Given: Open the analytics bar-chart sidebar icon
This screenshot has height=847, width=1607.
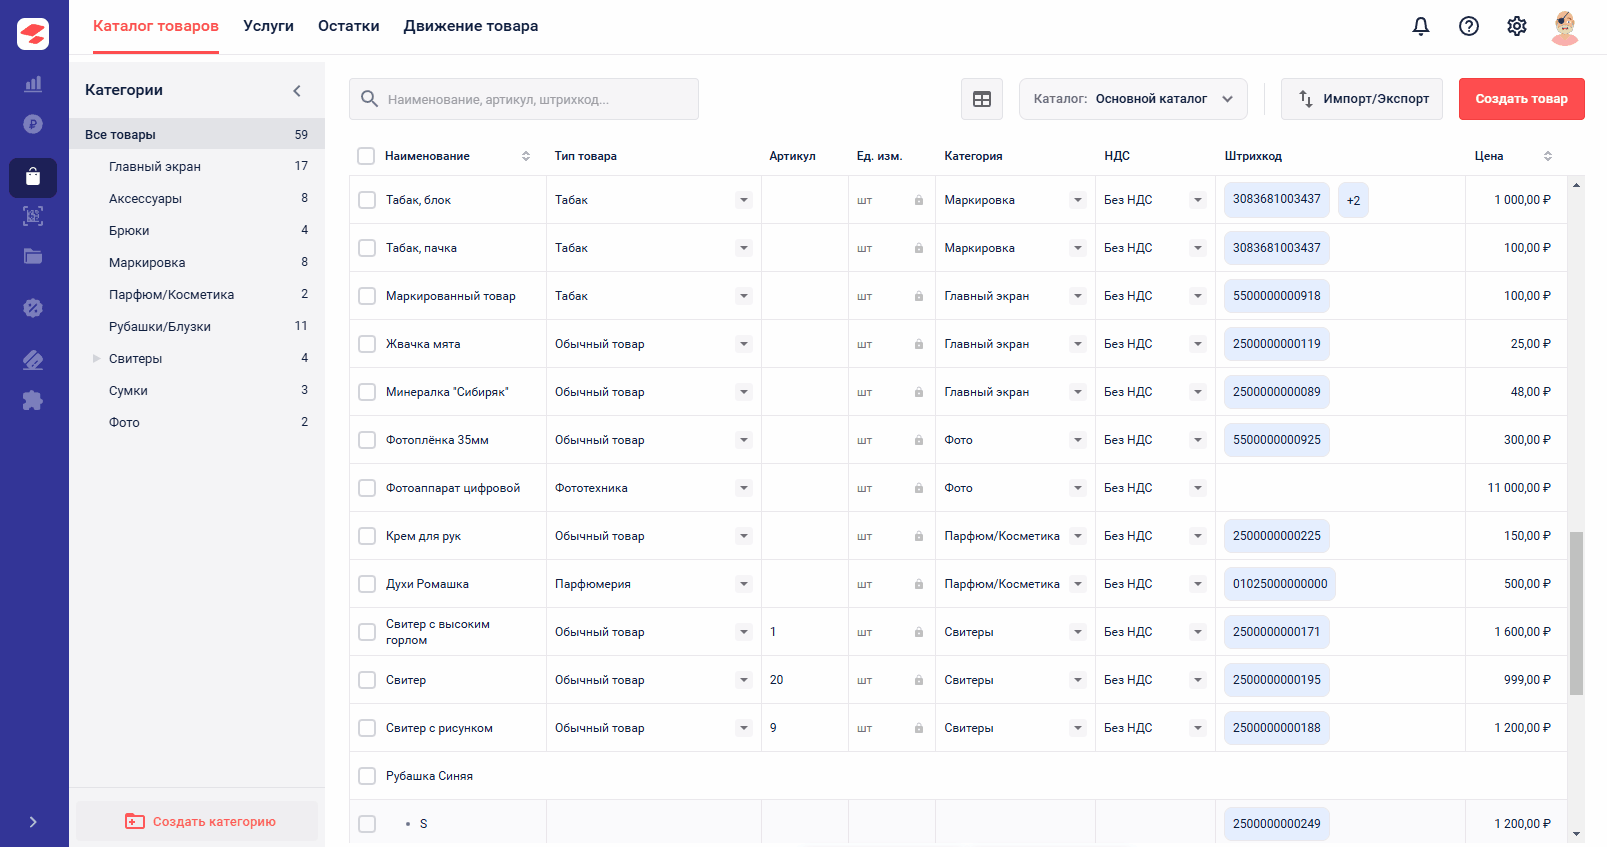Looking at the screenshot, I should [33, 84].
